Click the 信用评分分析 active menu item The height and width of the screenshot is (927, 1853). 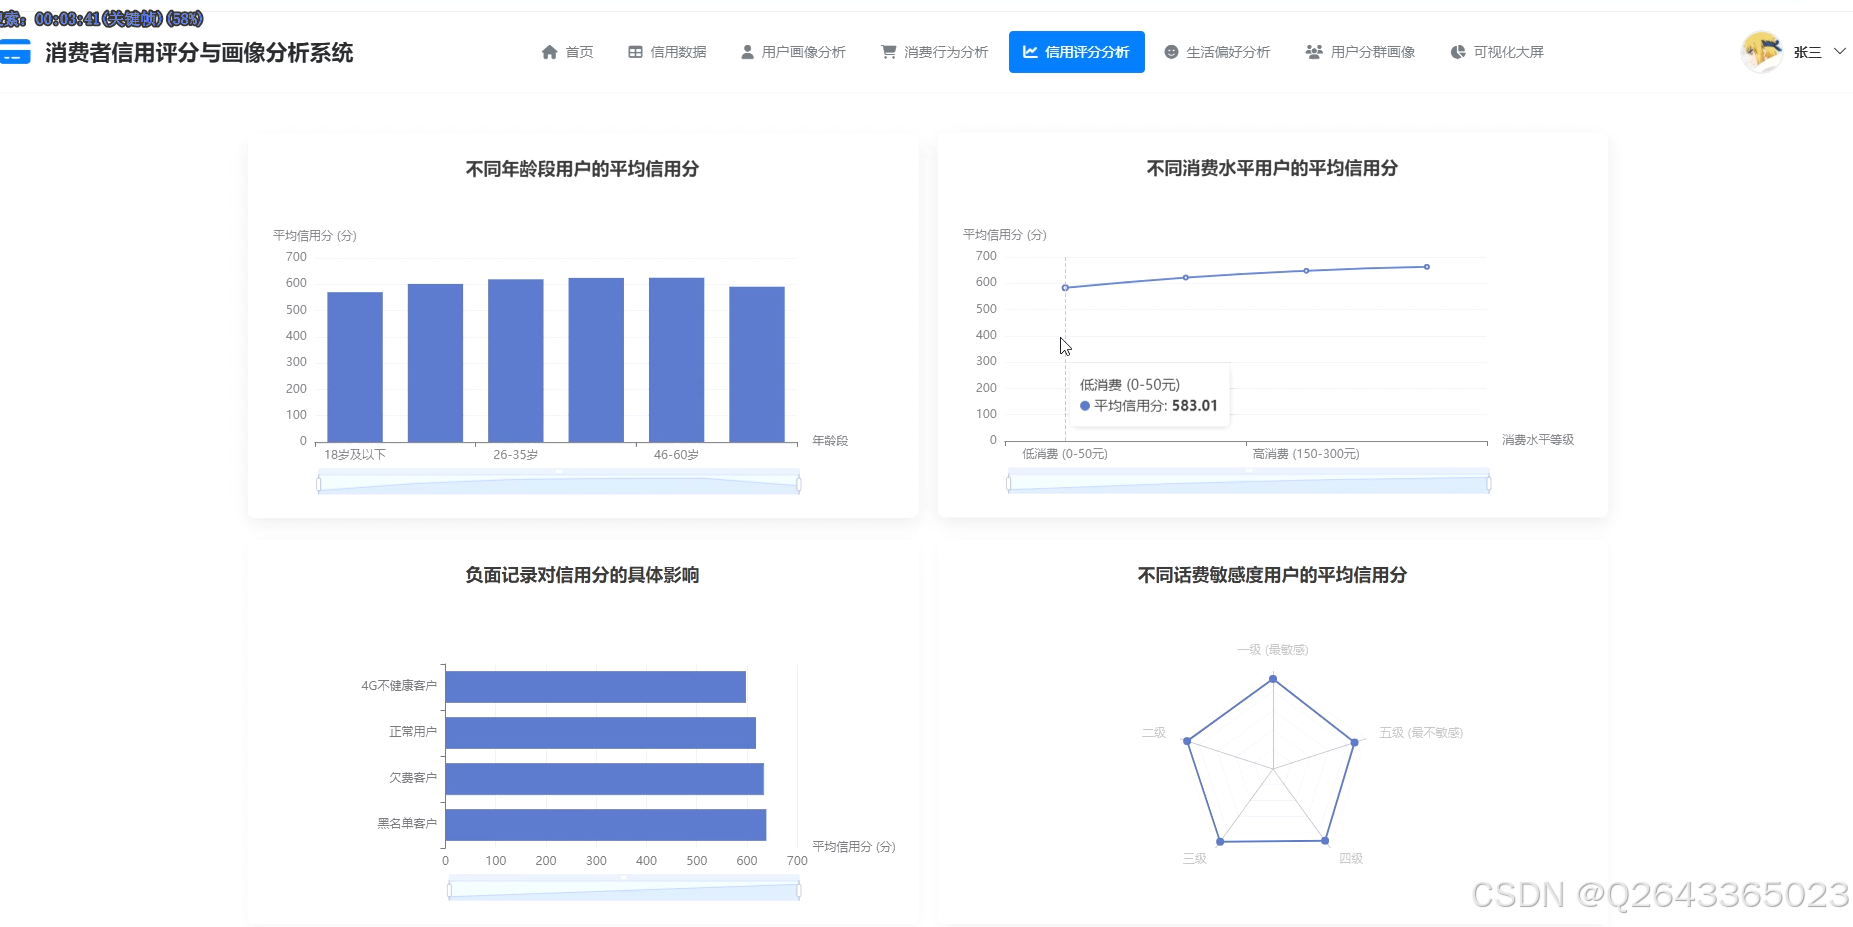coord(1076,52)
